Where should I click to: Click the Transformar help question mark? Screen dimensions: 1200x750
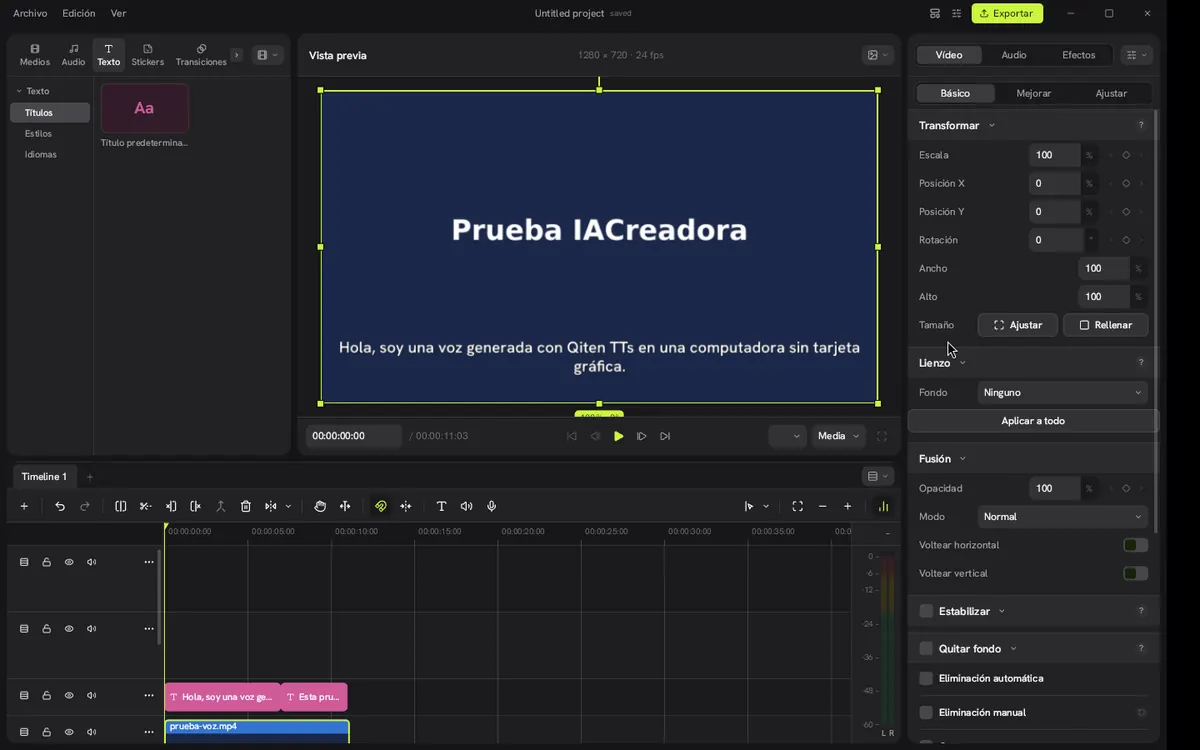click(1141, 125)
